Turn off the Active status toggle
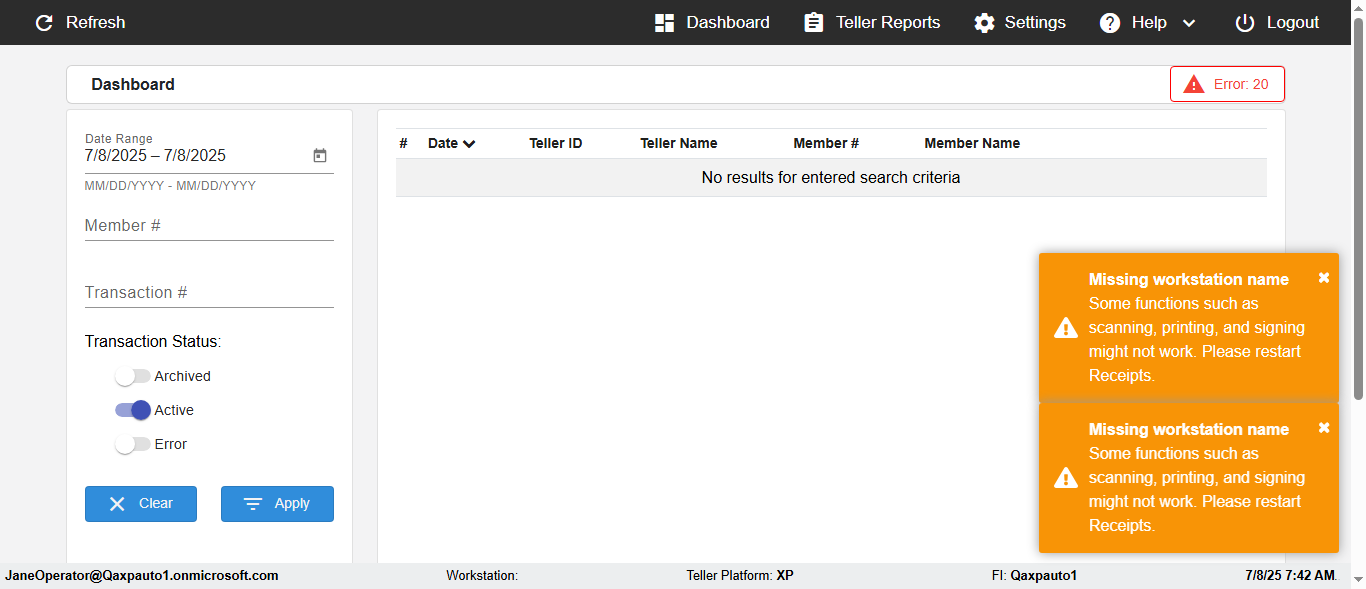The width and height of the screenshot is (1366, 589). point(133,410)
